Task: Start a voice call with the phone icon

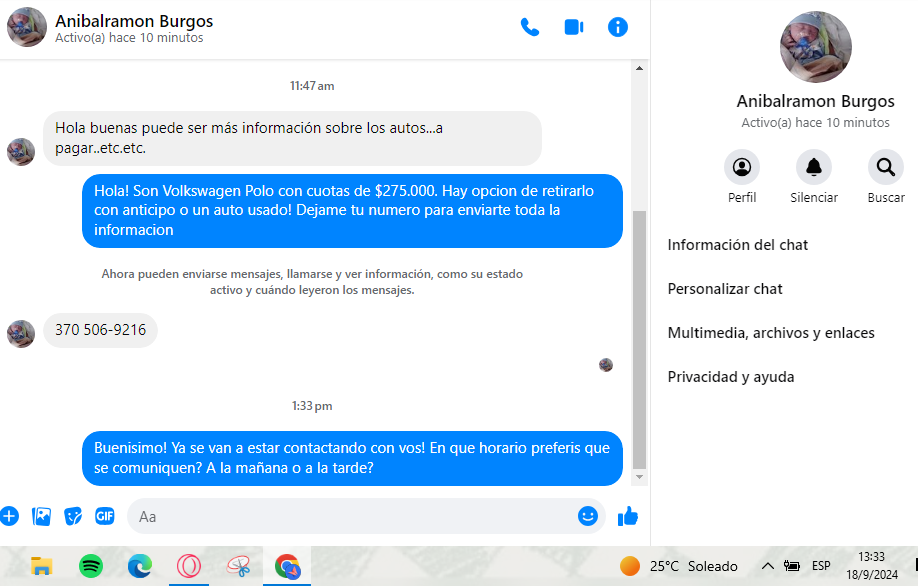Action: (530, 27)
